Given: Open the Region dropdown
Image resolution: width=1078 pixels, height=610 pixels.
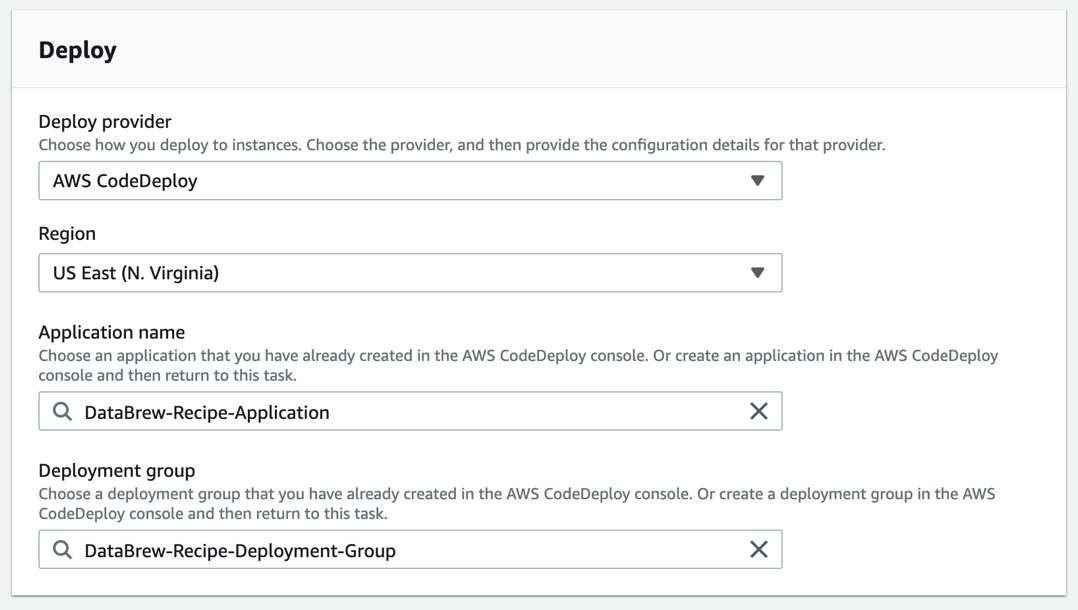Looking at the screenshot, I should coord(410,273).
